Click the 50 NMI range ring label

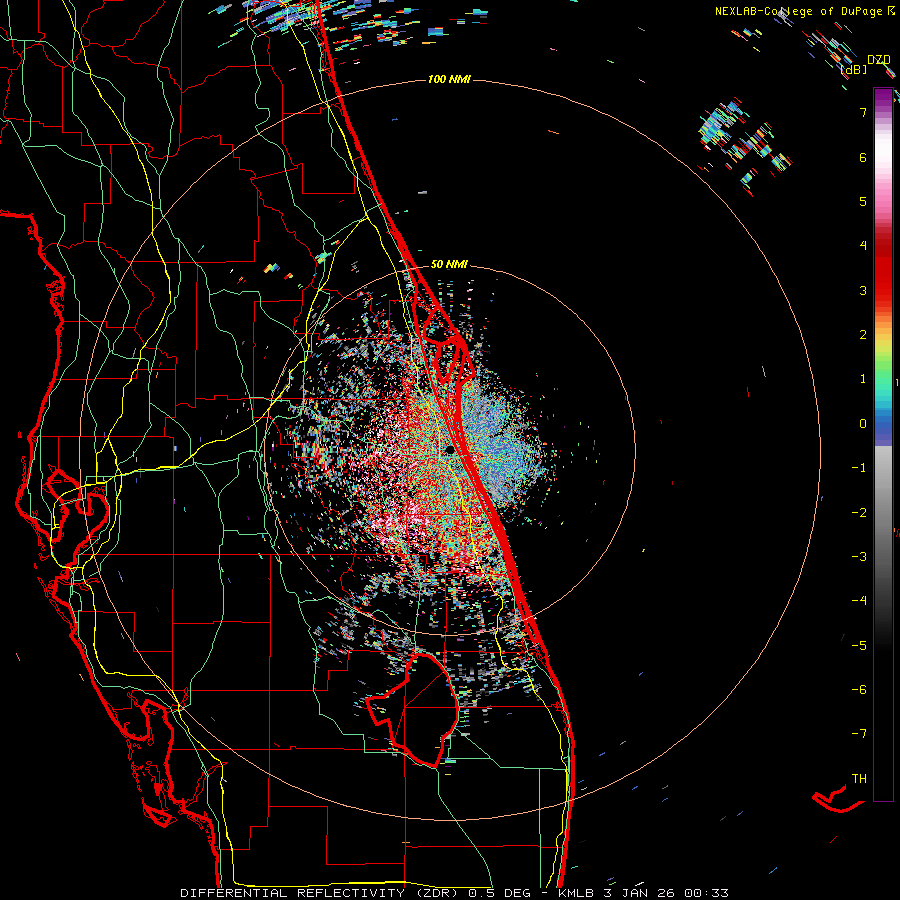click(449, 264)
